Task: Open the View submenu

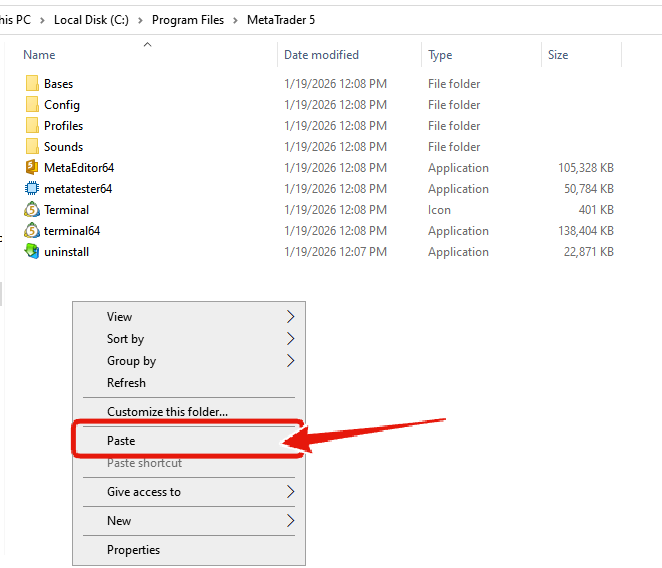Action: click(189, 317)
